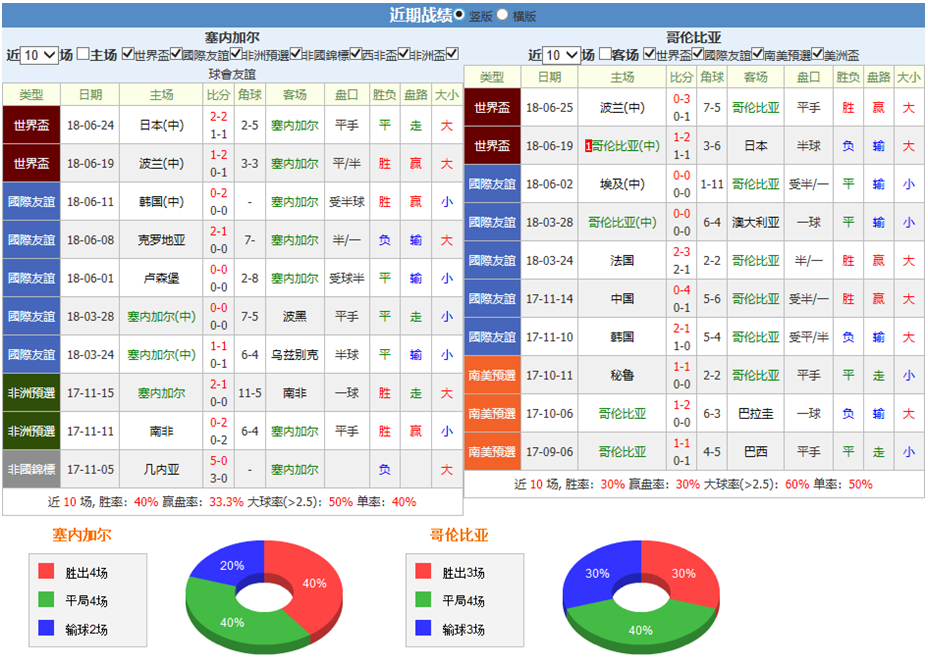This screenshot has height=658, width=928.
Task: Uncheck Senegal's 國際友誼 filter checkbox
Action: tap(176, 54)
